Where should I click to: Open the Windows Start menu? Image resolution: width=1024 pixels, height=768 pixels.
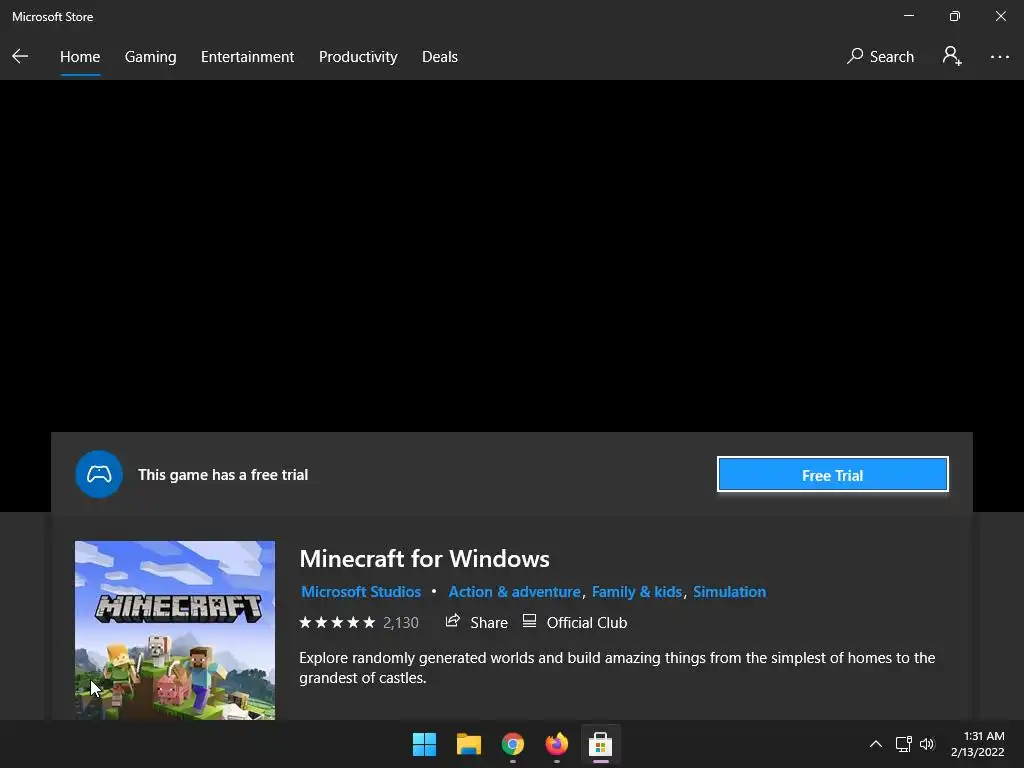pos(424,744)
